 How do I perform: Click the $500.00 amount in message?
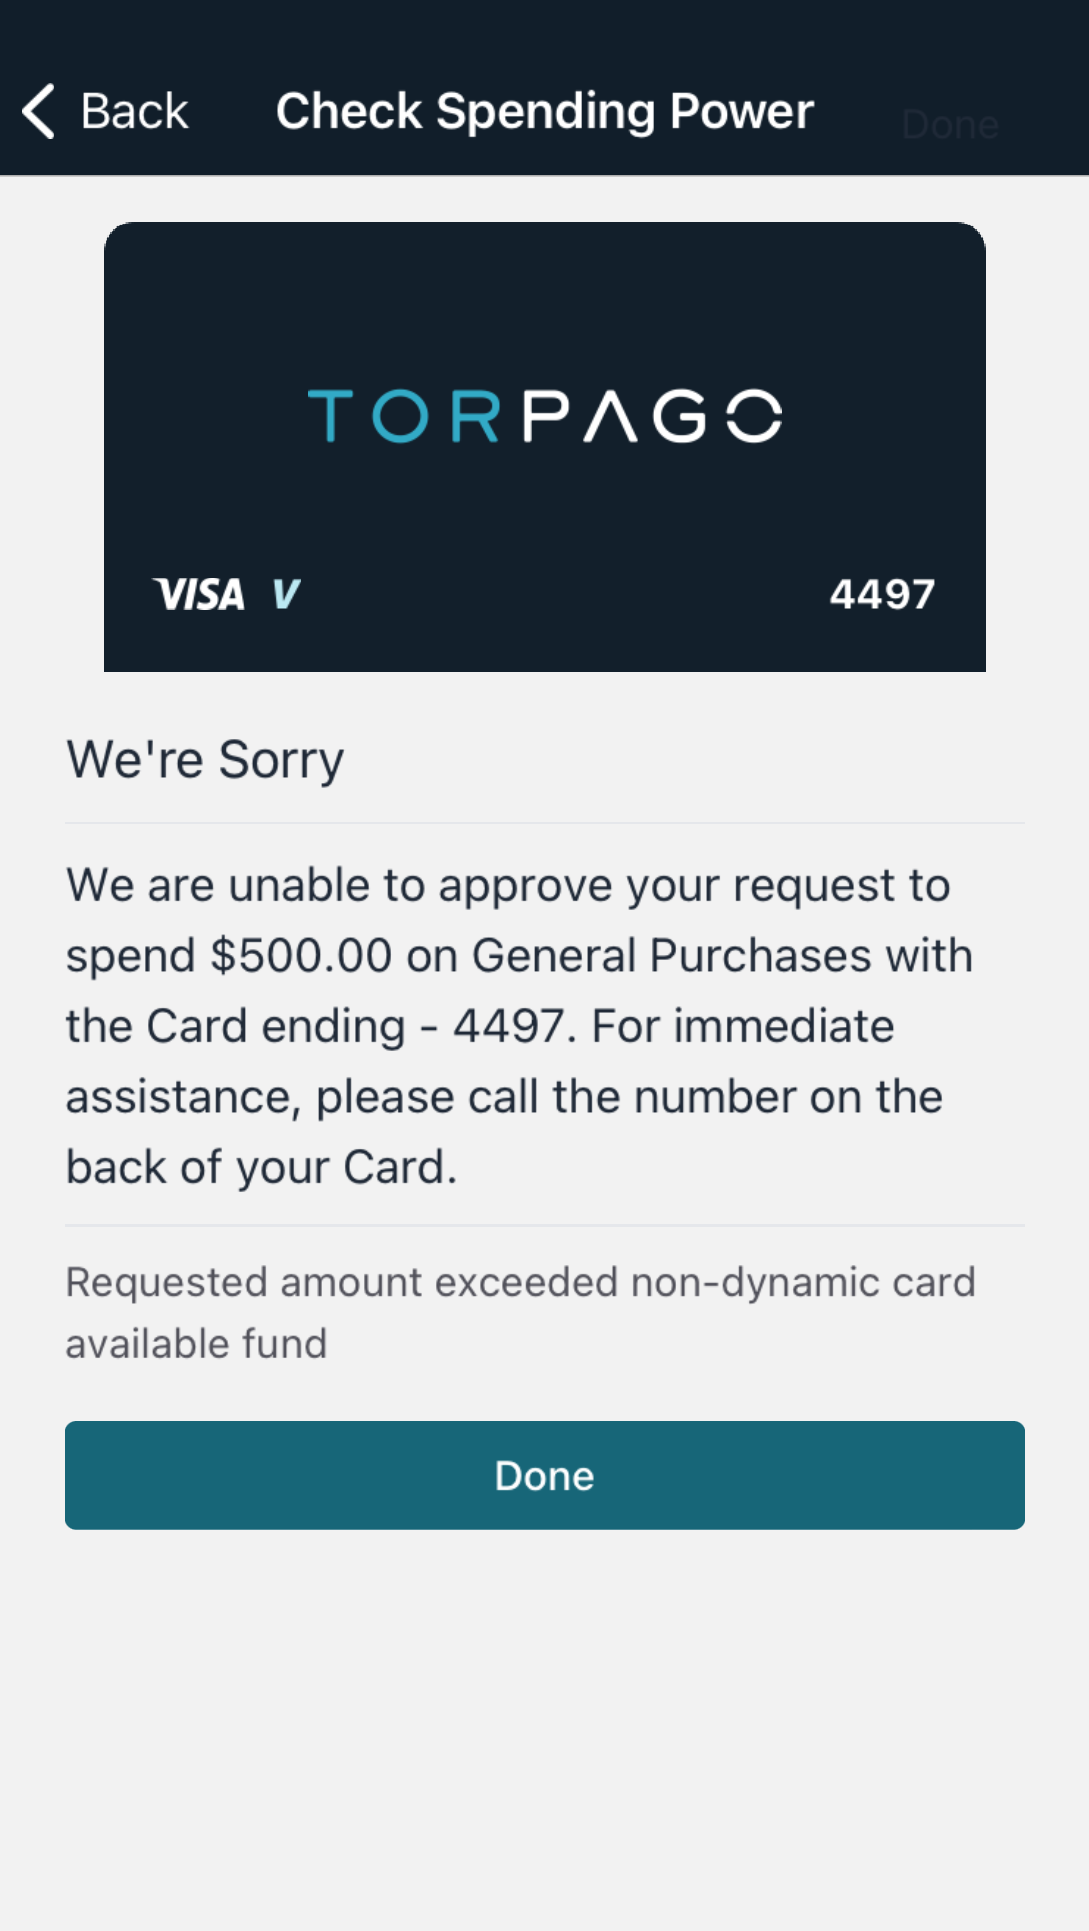coord(301,955)
